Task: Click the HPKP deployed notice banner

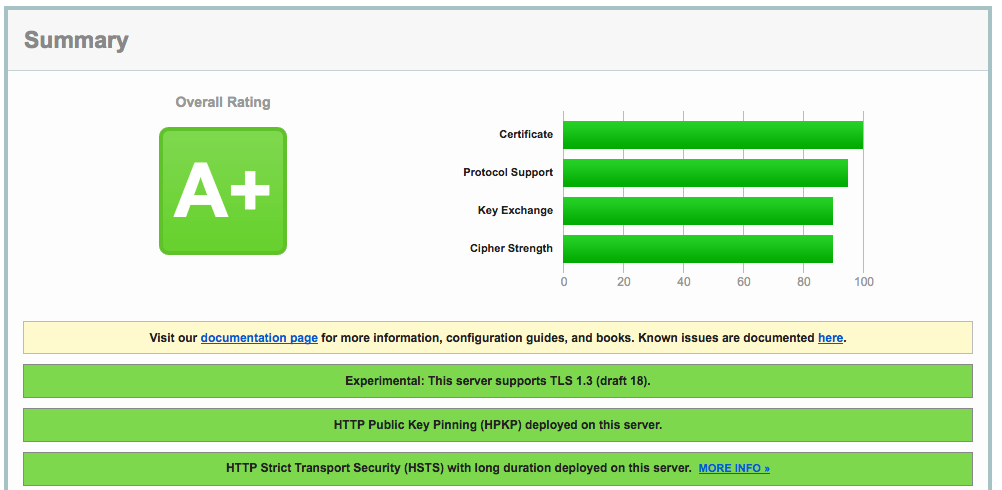Action: pos(498,425)
